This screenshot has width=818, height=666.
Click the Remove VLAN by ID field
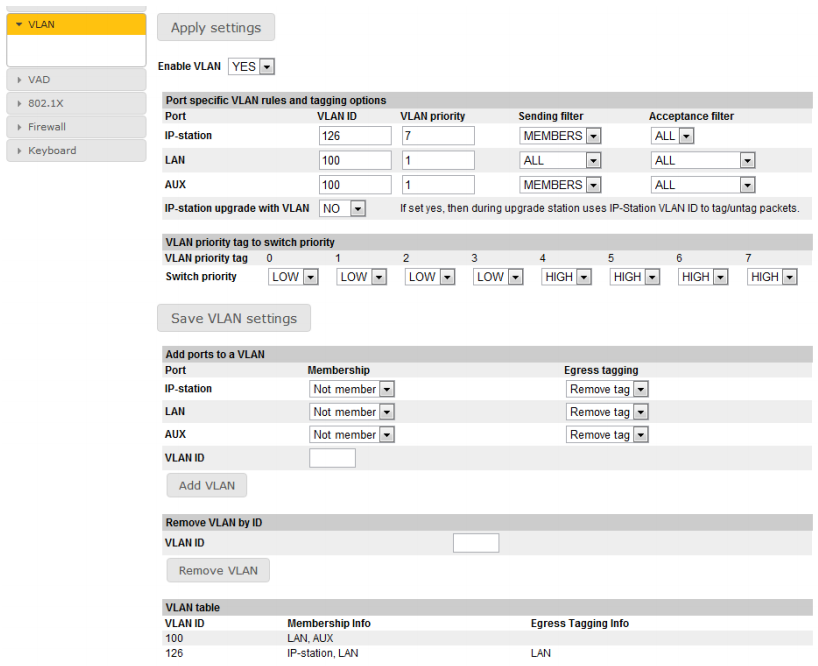pos(475,543)
